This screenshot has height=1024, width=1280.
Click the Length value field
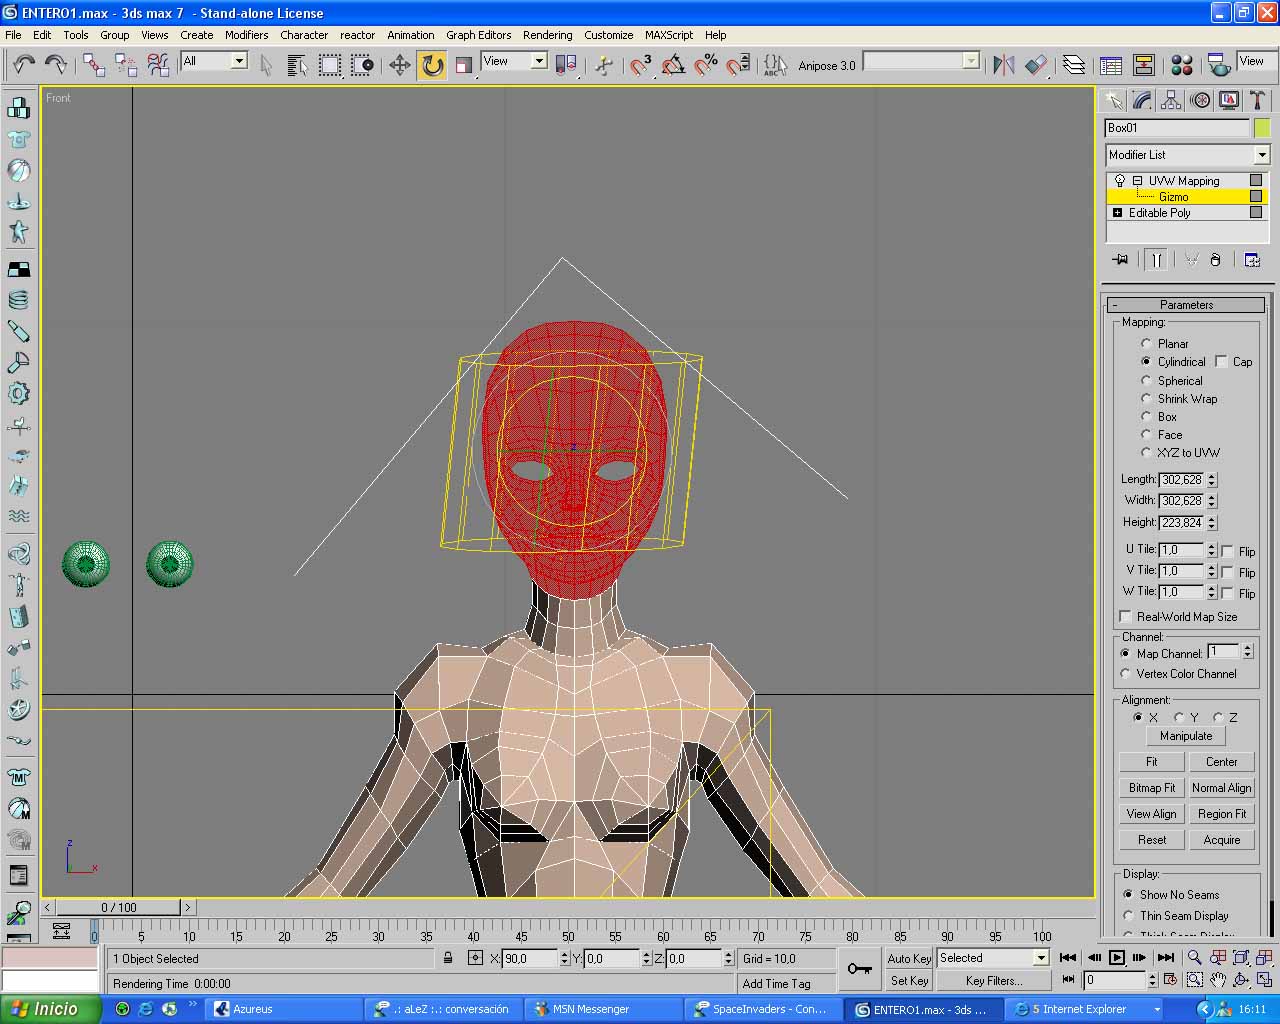tap(1182, 480)
